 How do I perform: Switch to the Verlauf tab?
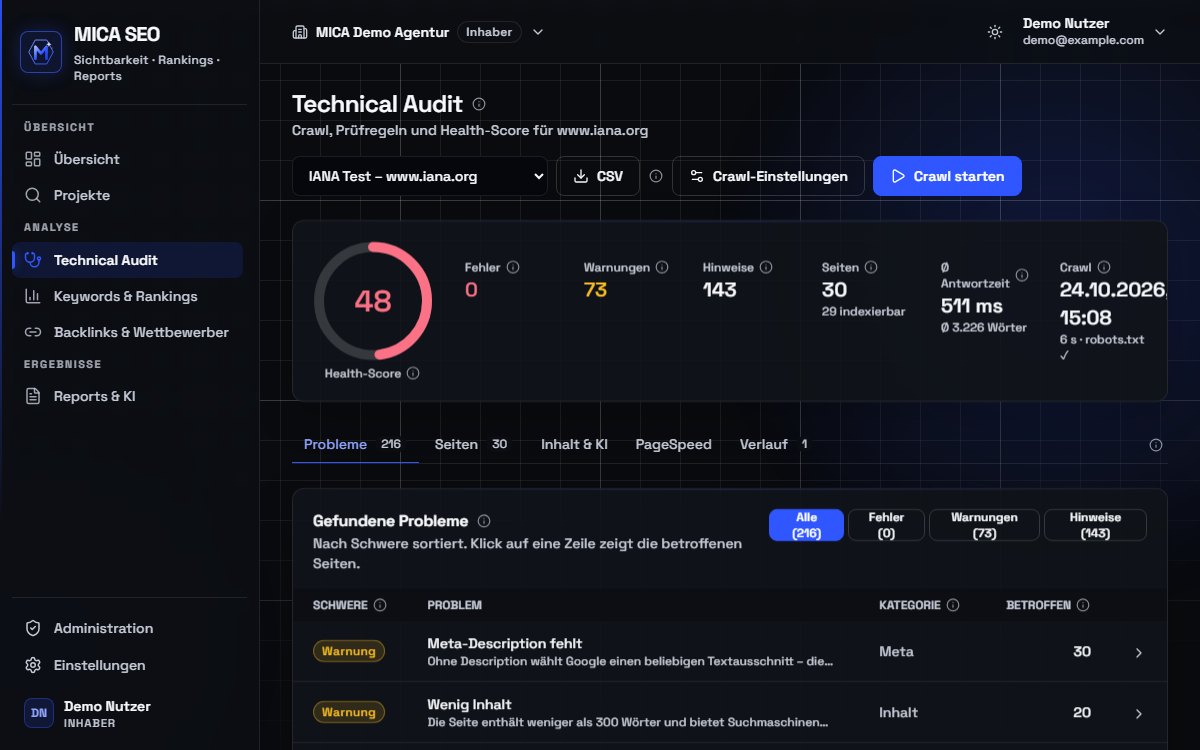tap(773, 444)
